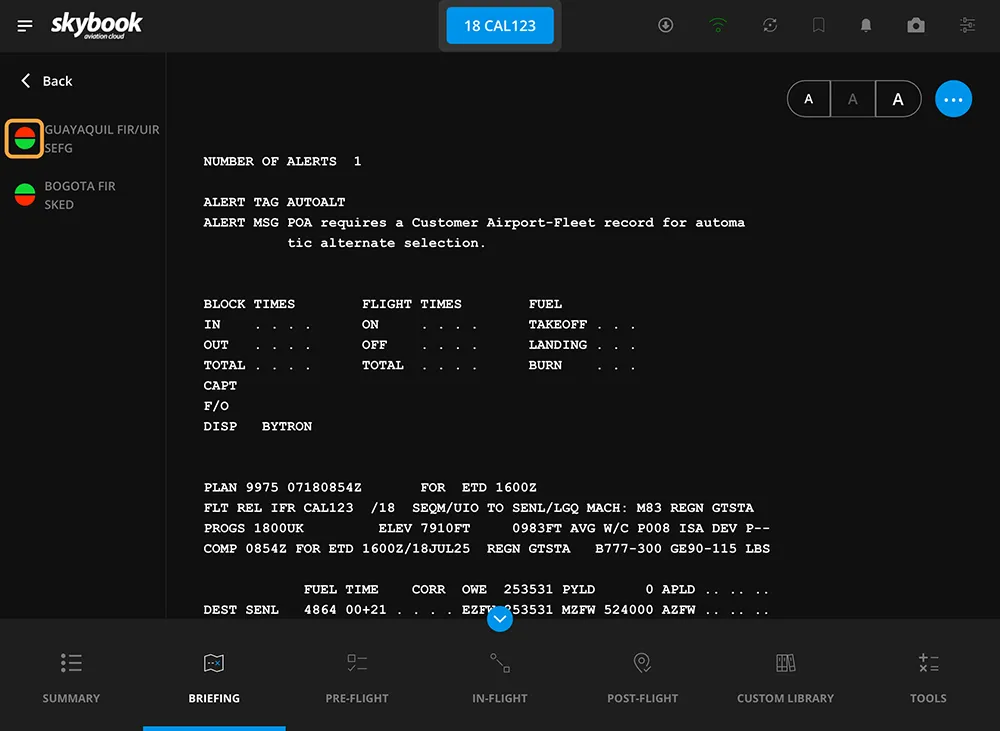
Task: Open notifications bell
Action: click(865, 25)
